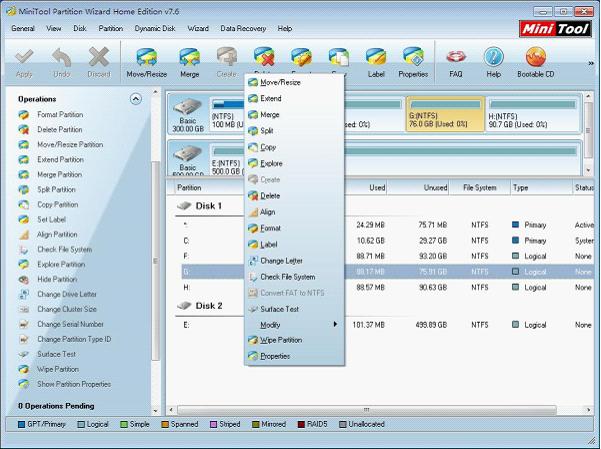This screenshot has height=449, width=601.
Task: Click the Type column header
Action: [x=541, y=187]
